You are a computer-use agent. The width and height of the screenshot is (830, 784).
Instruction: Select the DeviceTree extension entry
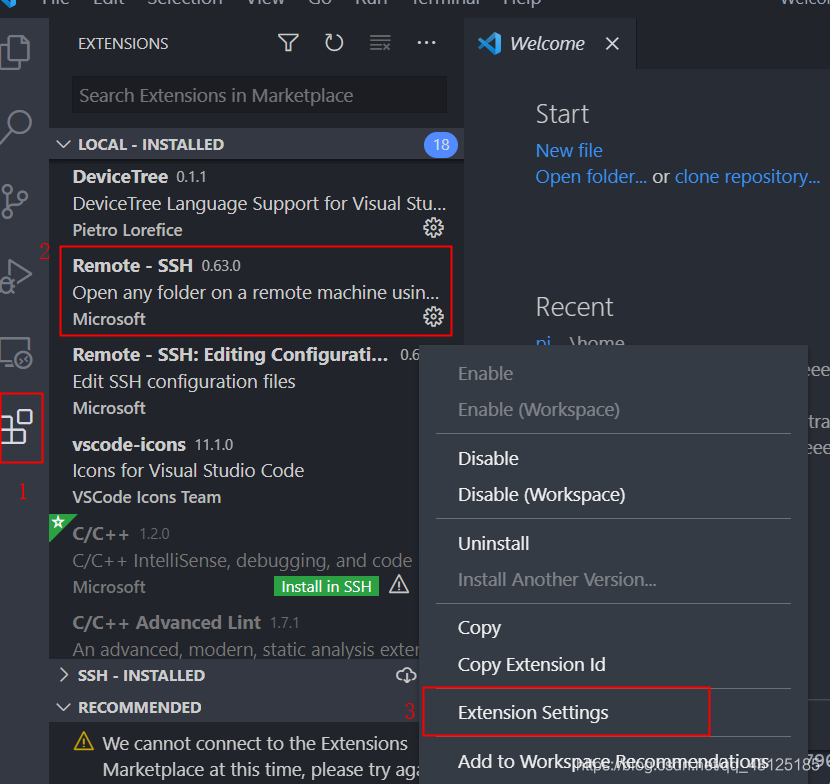(257, 203)
